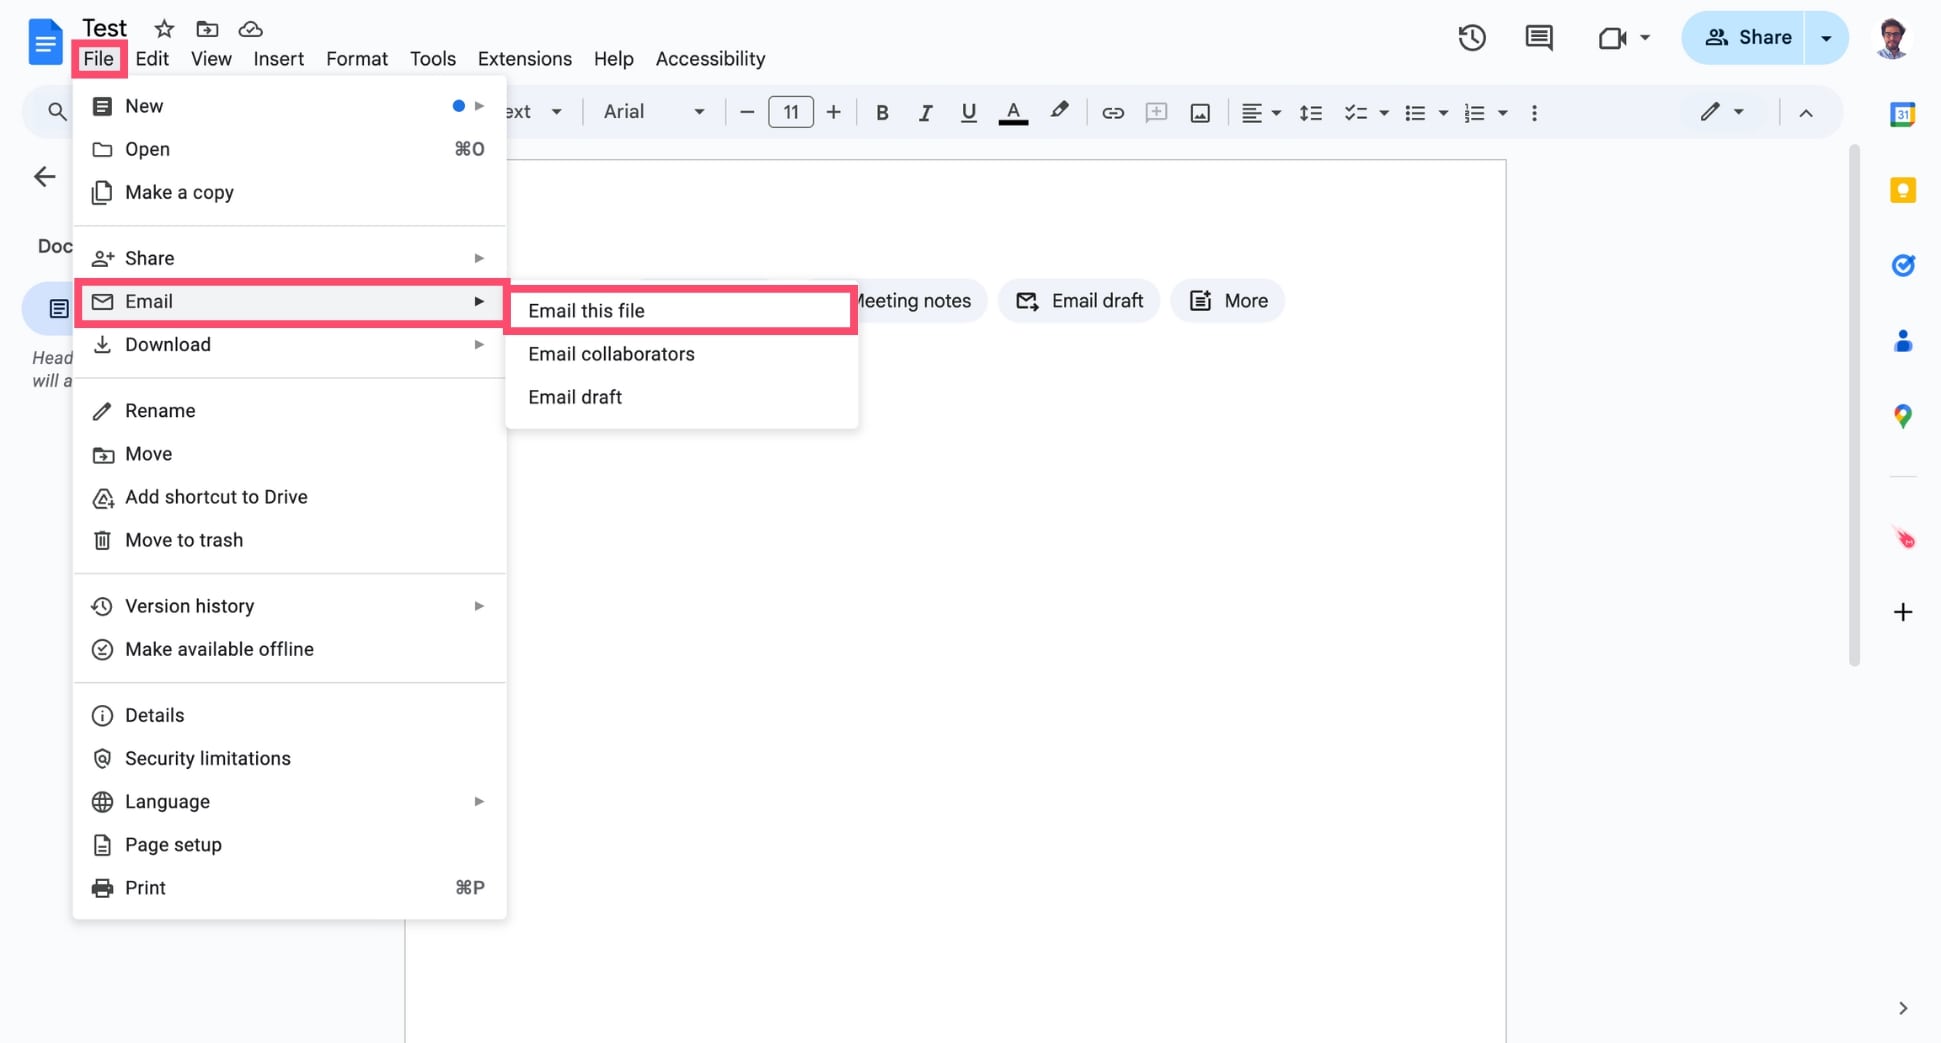Insert an image from the toolbar

[x=1199, y=112]
